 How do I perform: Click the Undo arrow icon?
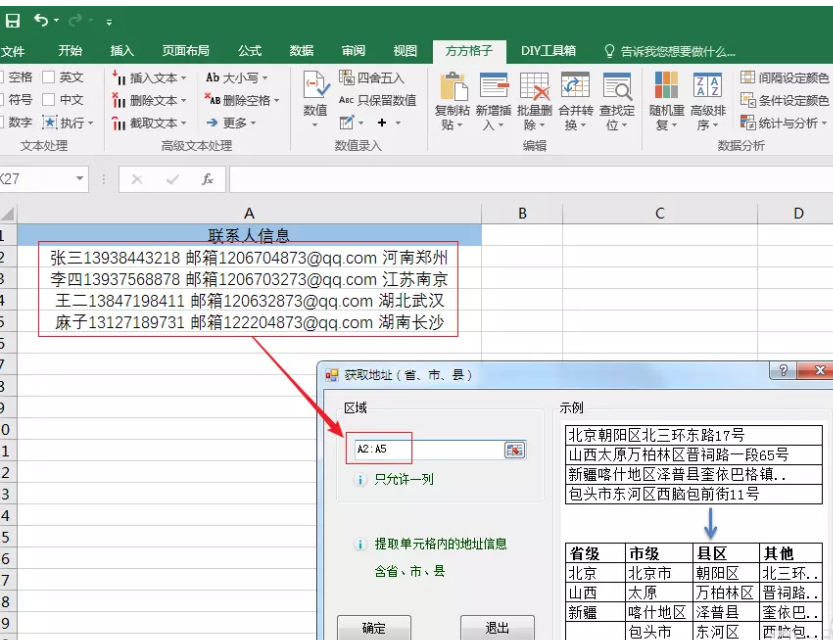click(x=41, y=20)
